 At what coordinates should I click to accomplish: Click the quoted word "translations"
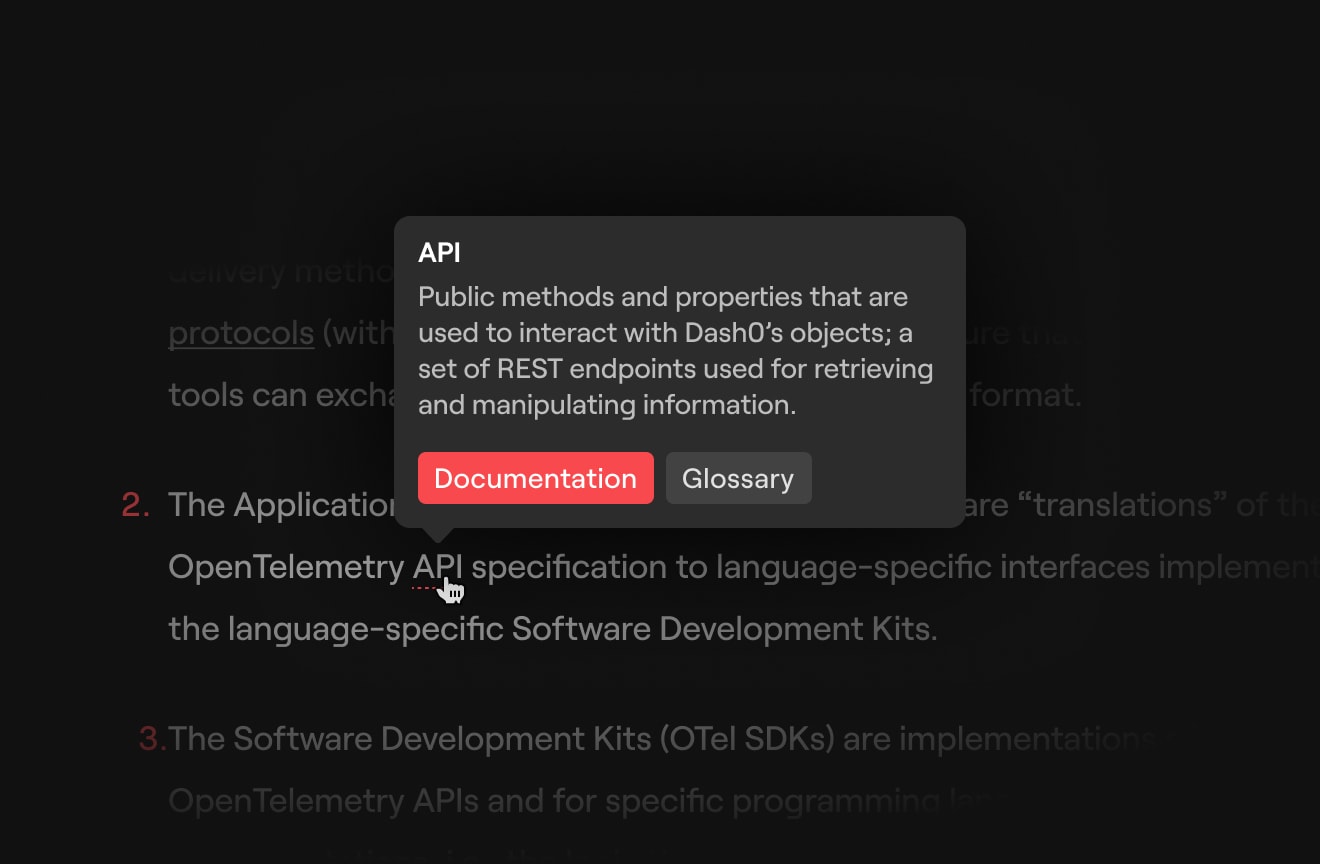point(1130,505)
